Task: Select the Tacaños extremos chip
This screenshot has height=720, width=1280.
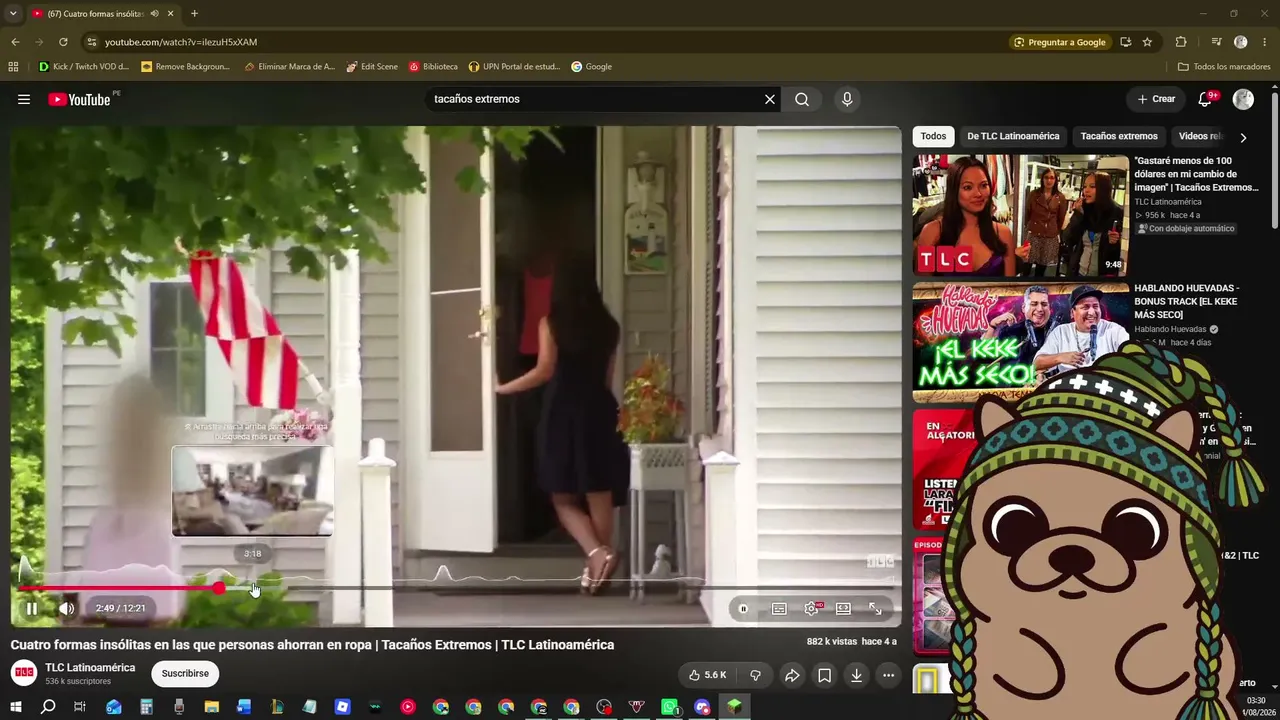Action: (x=1119, y=136)
